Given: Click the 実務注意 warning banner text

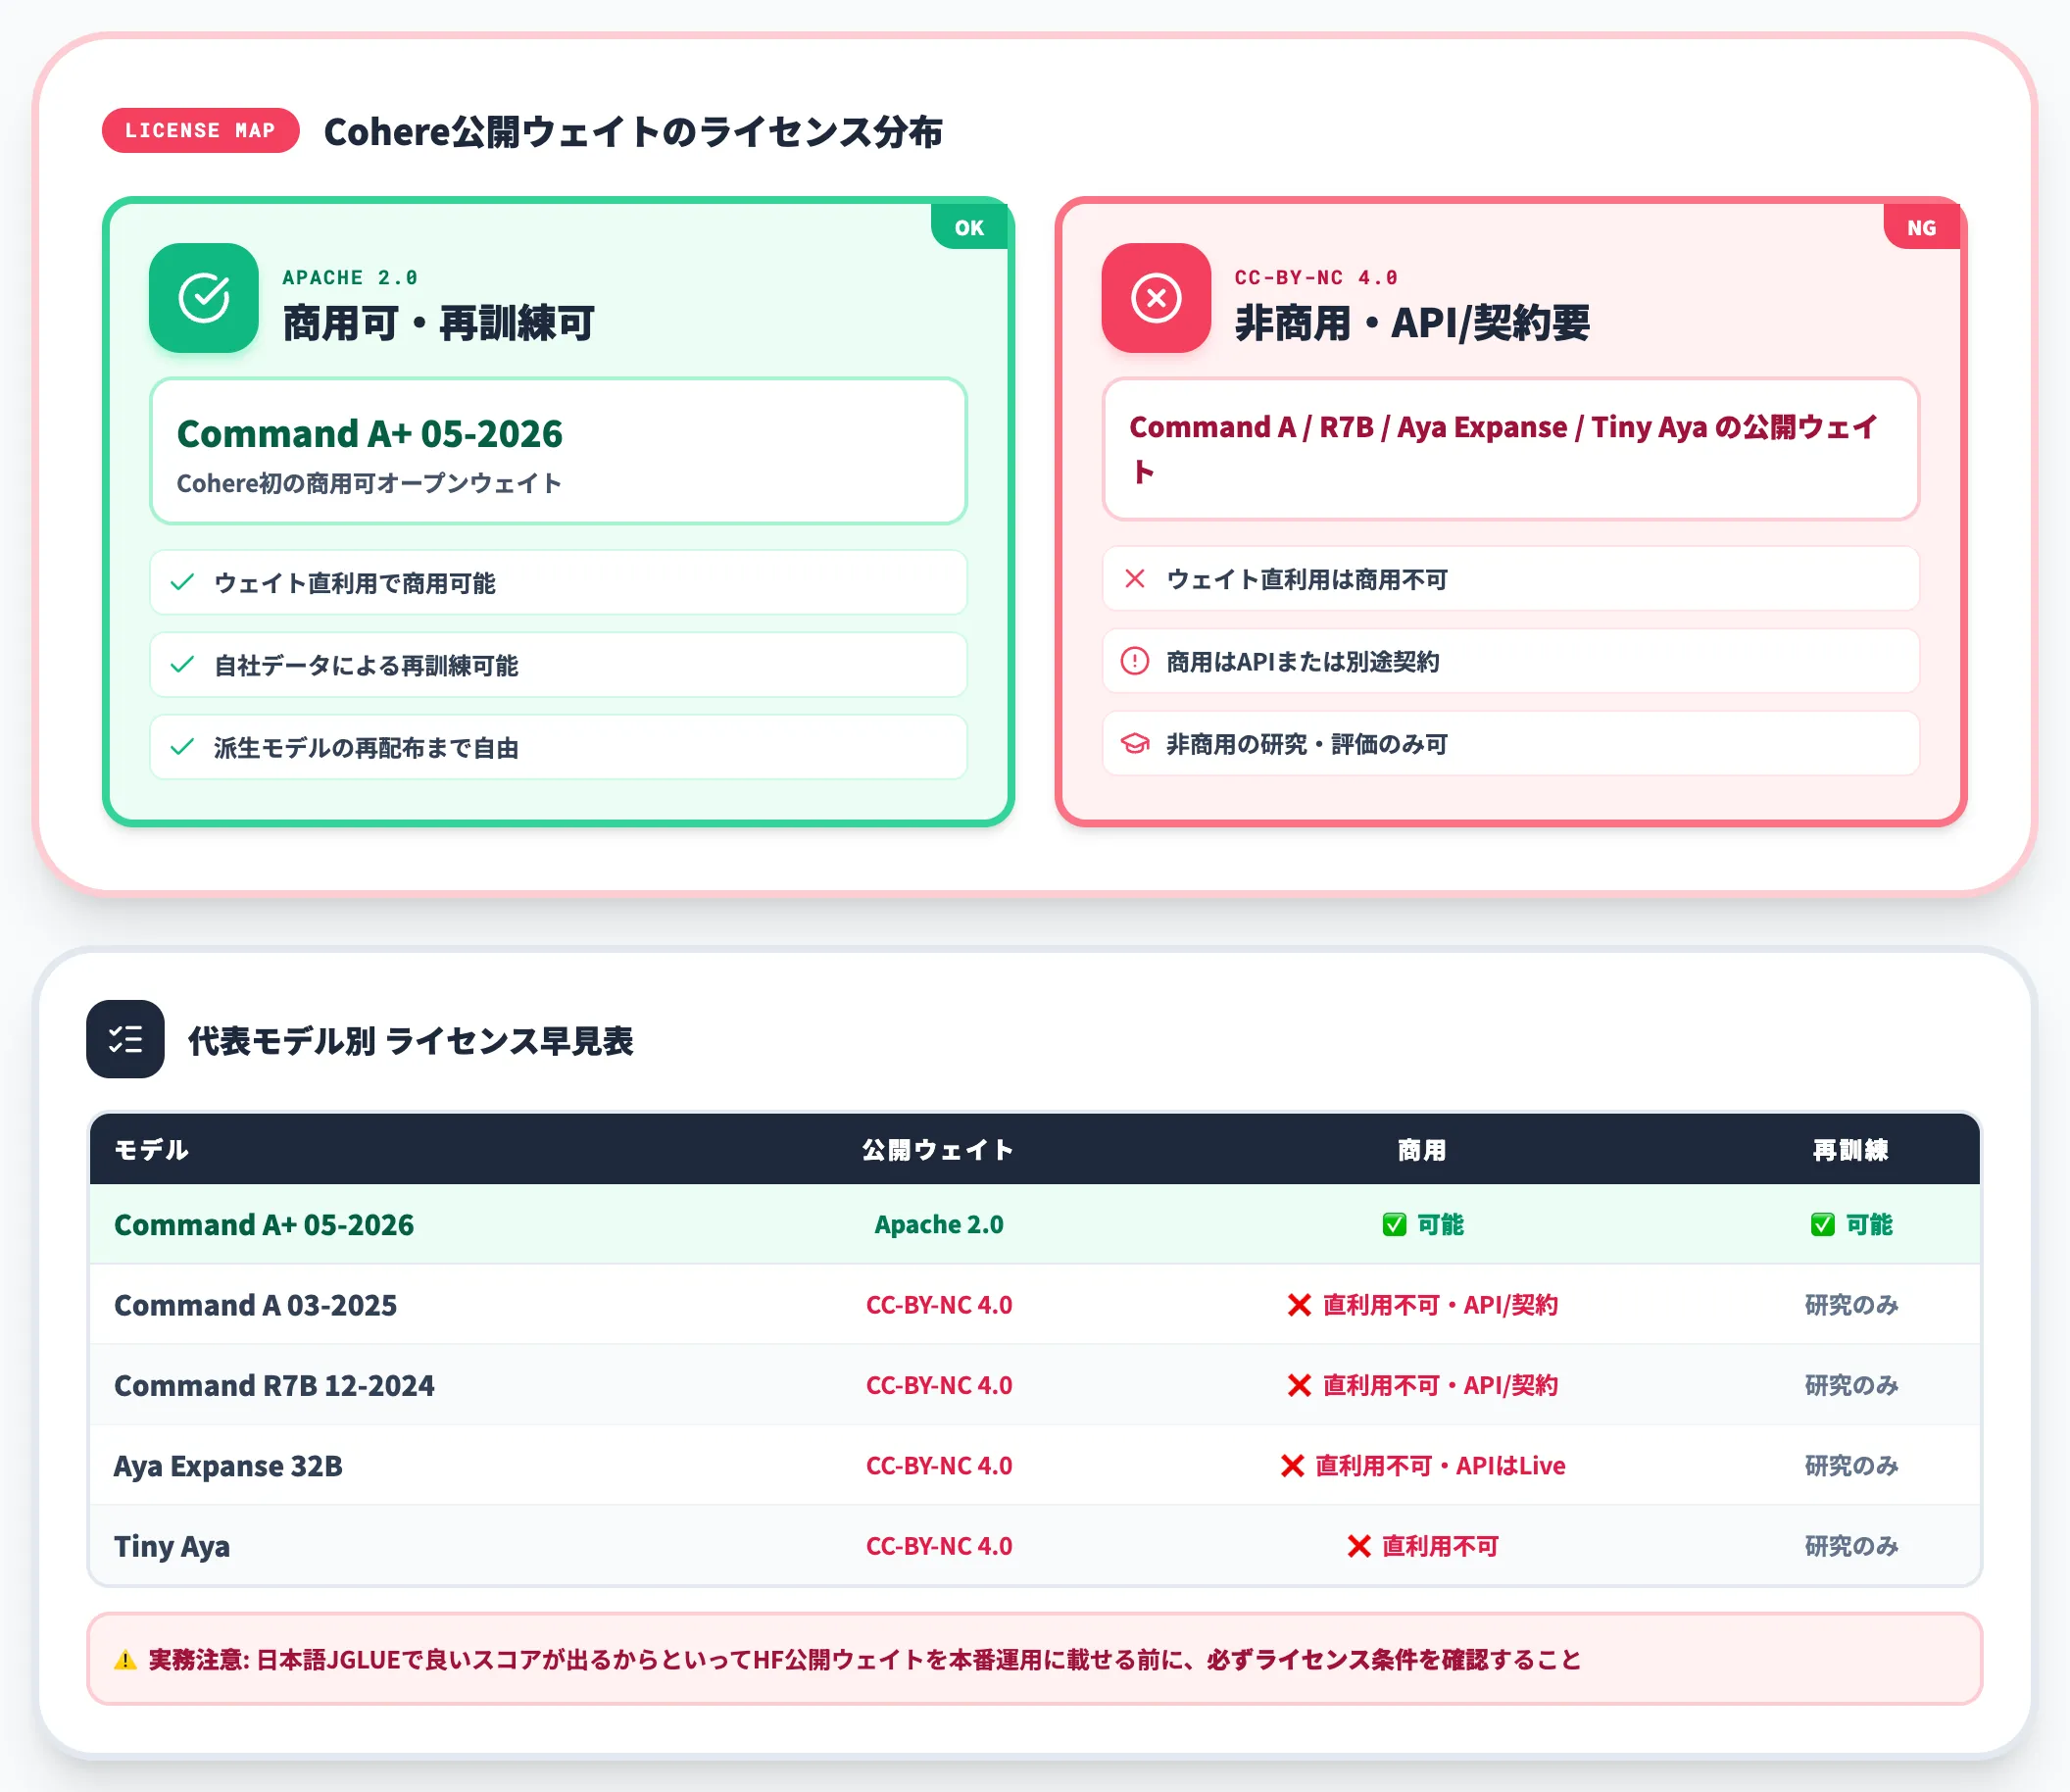Looking at the screenshot, I should [x=865, y=1660].
